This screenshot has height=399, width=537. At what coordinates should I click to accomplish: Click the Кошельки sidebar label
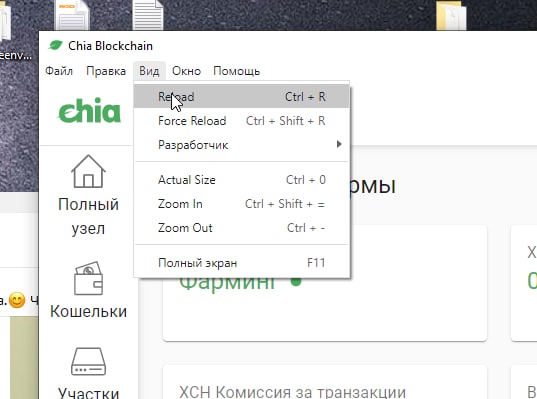88,311
